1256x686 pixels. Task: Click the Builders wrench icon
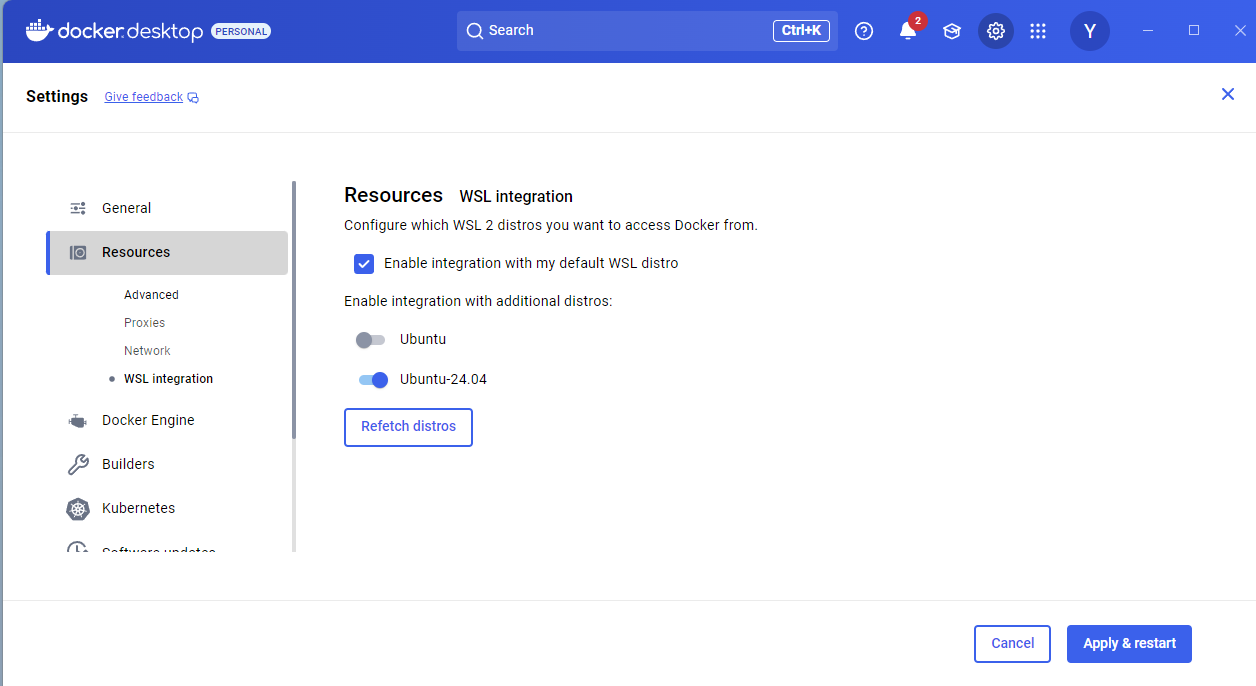[x=78, y=464]
